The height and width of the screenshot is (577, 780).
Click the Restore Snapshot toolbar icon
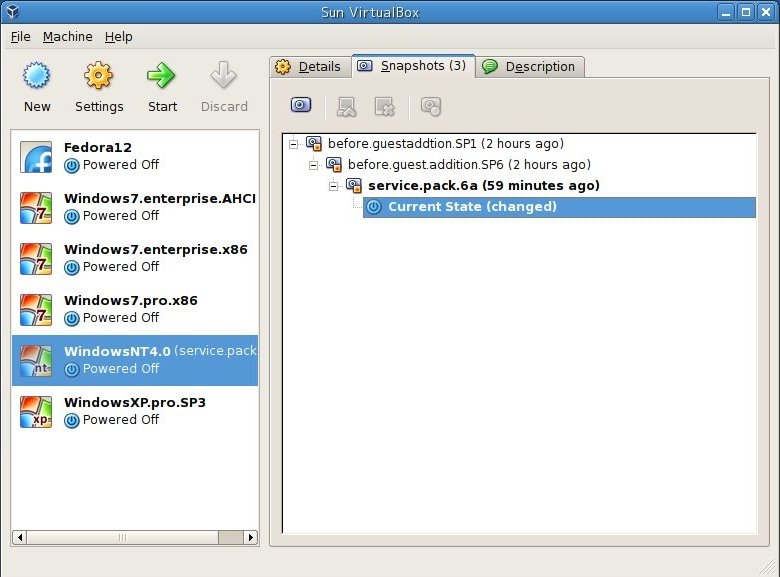click(347, 106)
